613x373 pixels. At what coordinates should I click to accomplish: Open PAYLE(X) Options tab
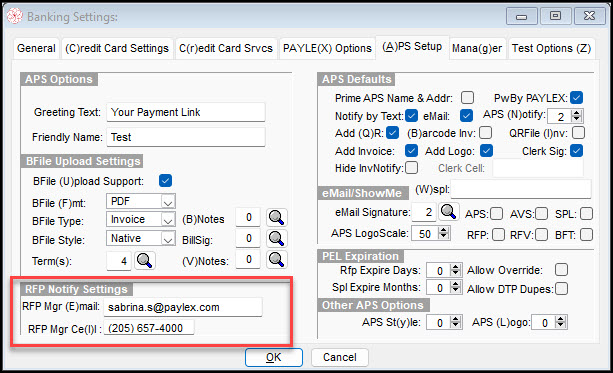pos(327,48)
